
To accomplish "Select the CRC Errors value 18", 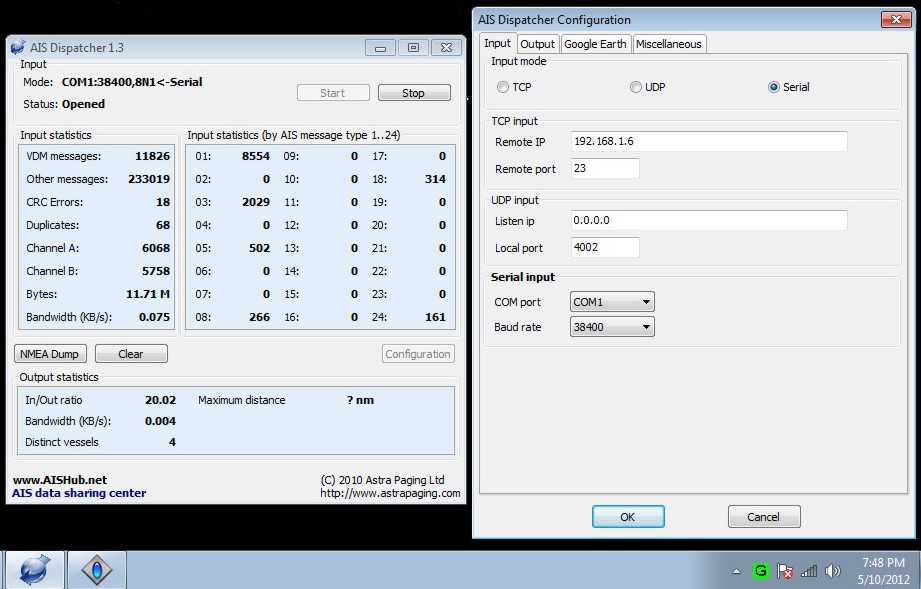I will click(163, 202).
